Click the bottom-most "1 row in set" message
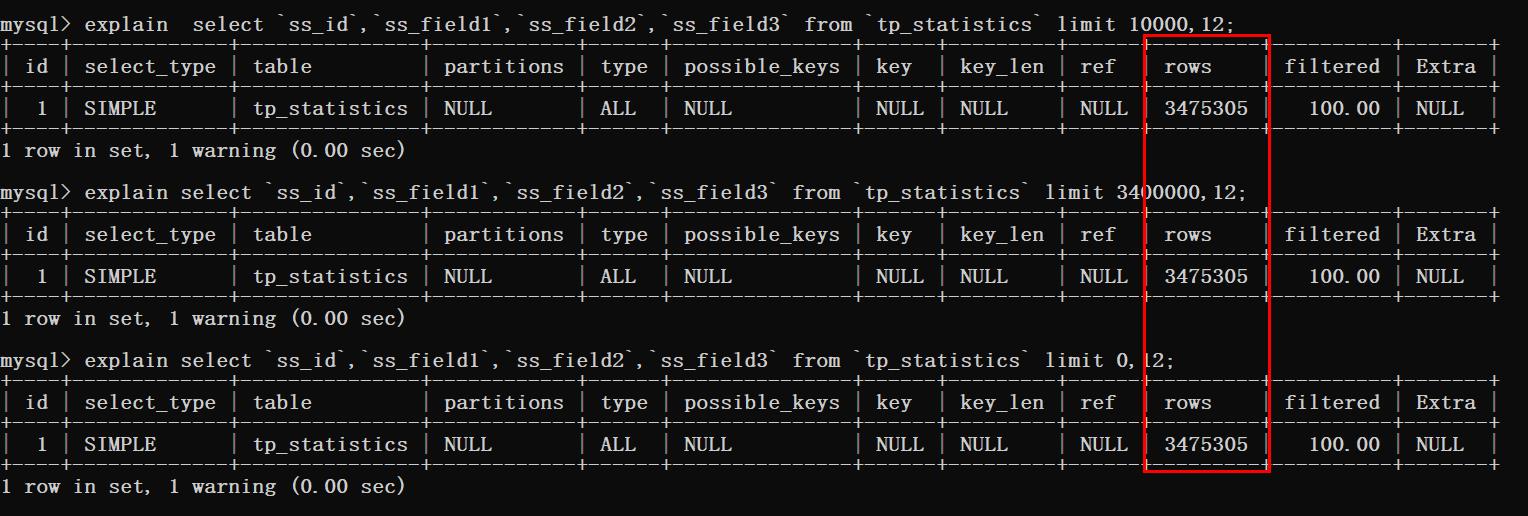Image resolution: width=1528 pixels, height=516 pixels. [203, 487]
